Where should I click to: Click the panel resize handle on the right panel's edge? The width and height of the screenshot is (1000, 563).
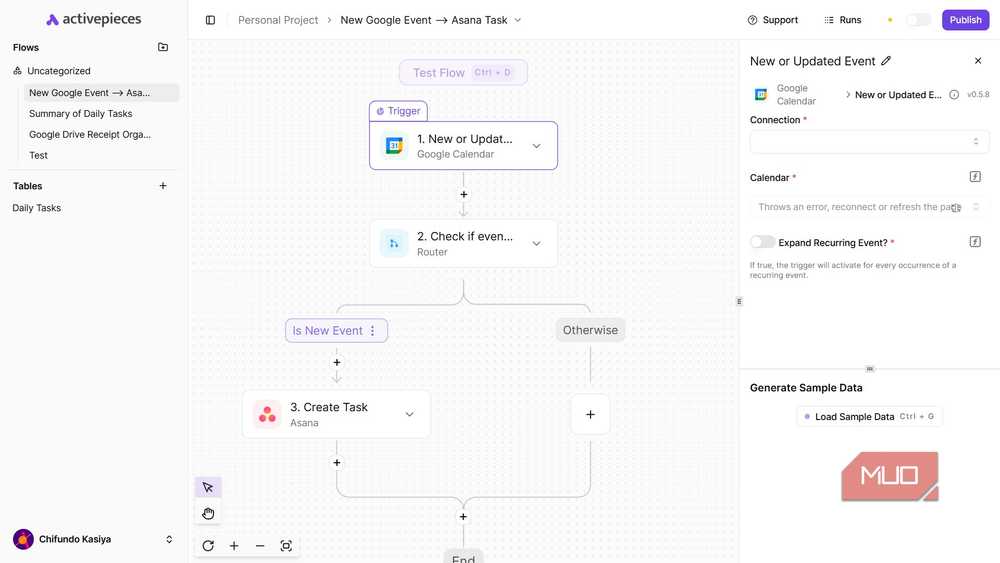(739, 301)
